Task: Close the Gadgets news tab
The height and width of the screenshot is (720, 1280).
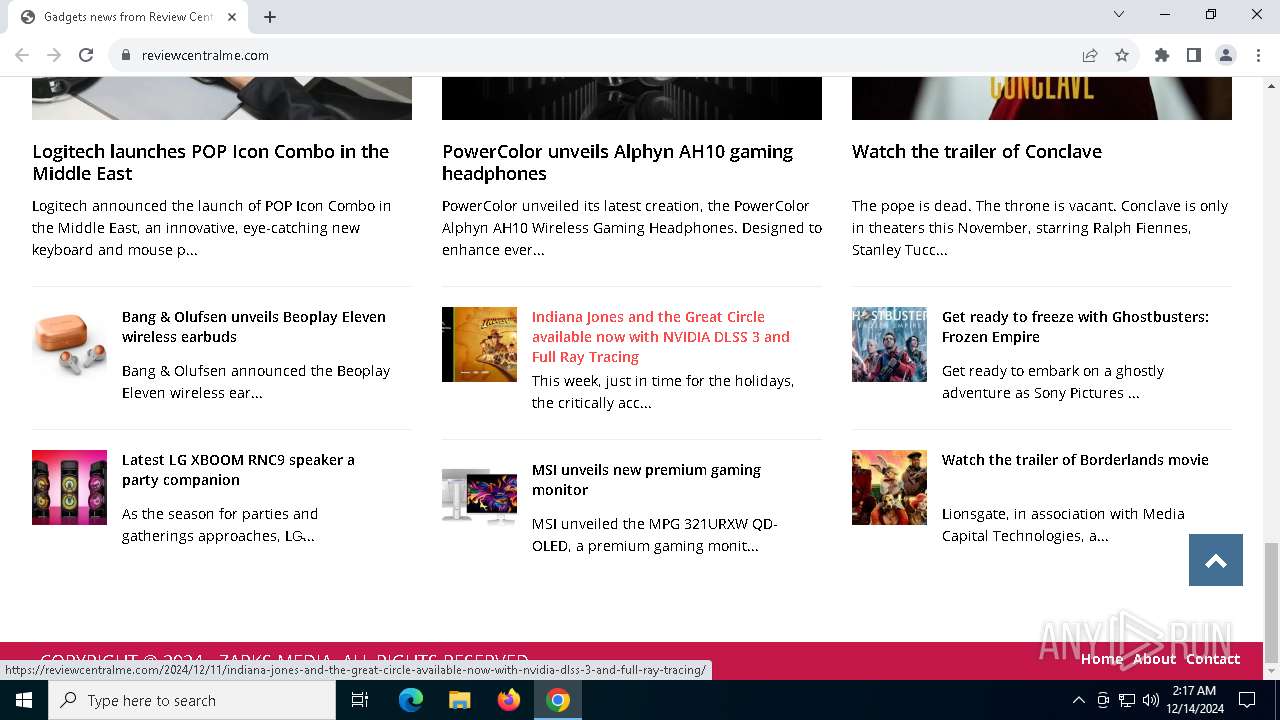Action: 232,16
